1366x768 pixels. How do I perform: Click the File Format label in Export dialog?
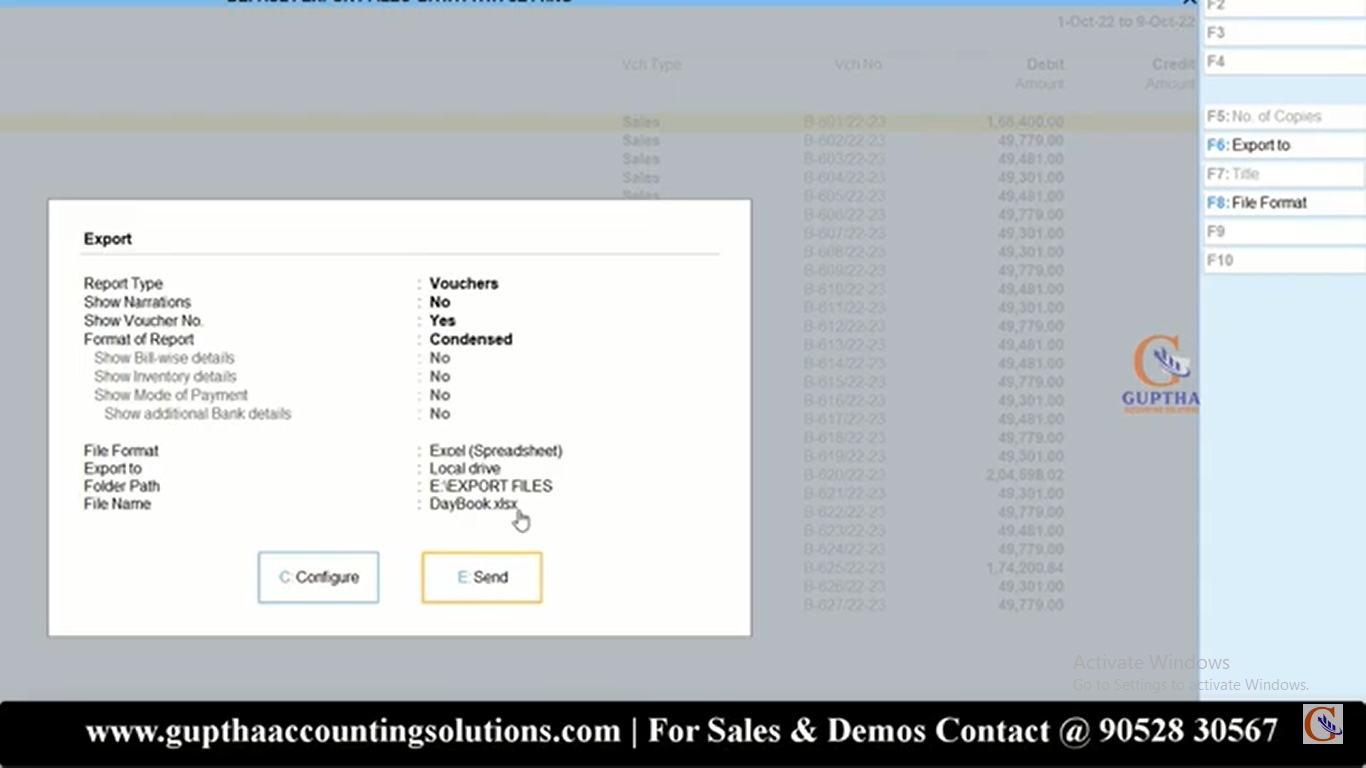click(x=121, y=451)
